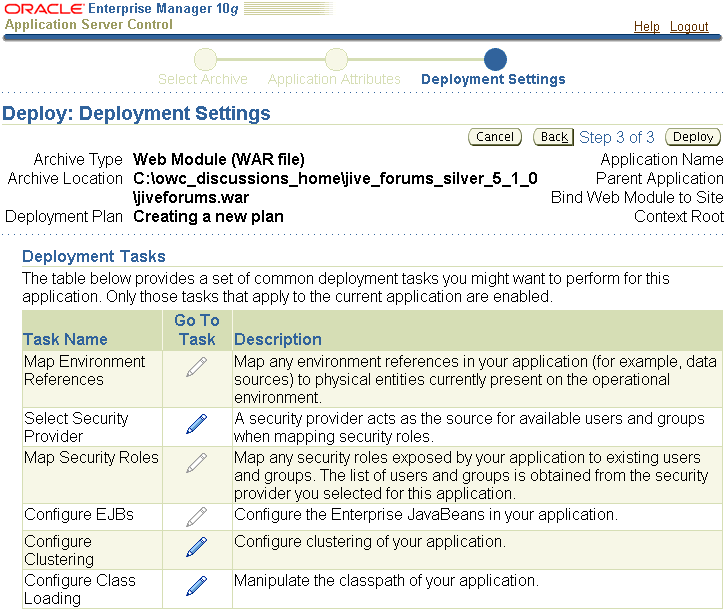Click the Deploy button
Viewport: 727px width, 613px height.
[x=693, y=137]
